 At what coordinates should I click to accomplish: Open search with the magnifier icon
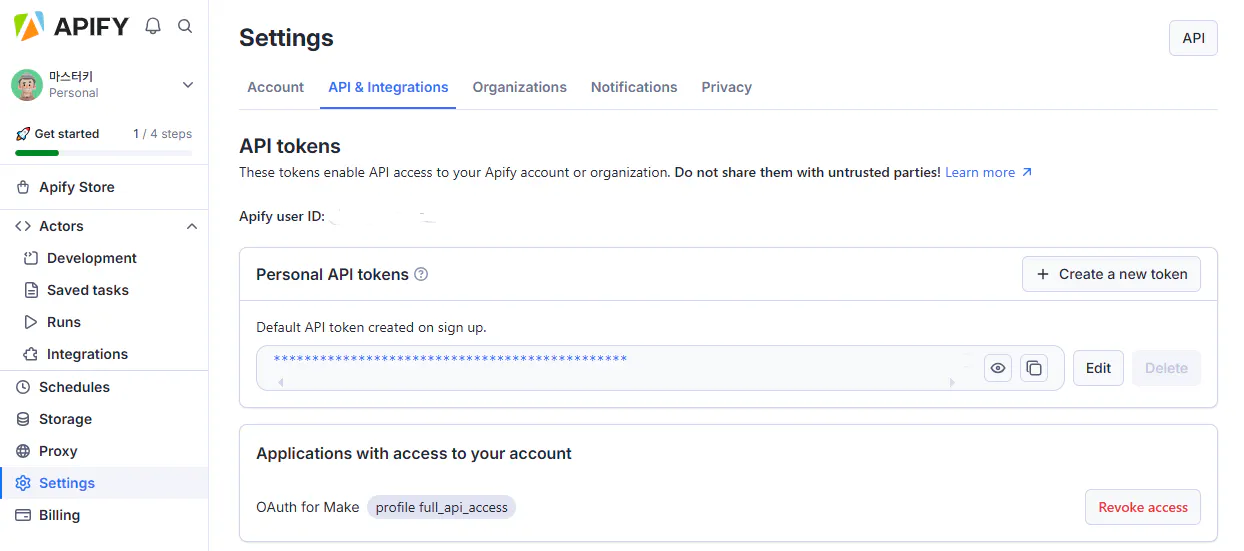[185, 26]
